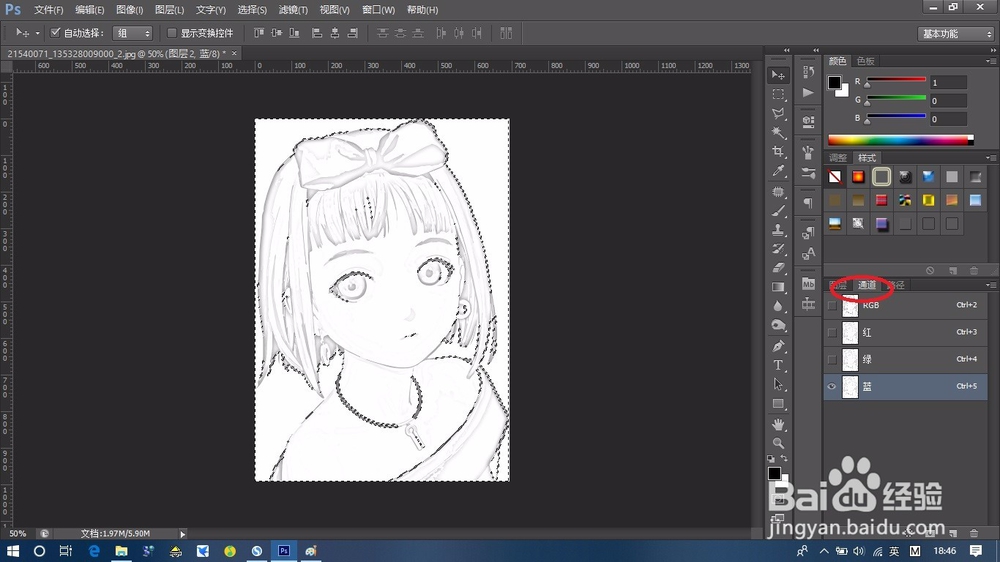The height and width of the screenshot is (562, 1000).
Task: Open the 图像(I) menu
Action: 129,10
